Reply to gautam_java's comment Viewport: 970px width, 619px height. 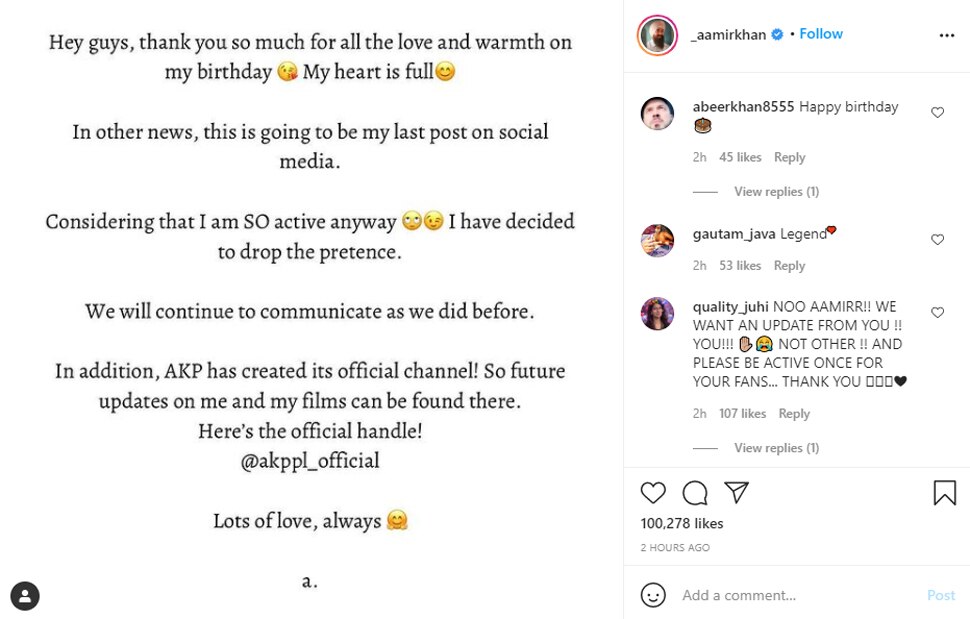(789, 266)
